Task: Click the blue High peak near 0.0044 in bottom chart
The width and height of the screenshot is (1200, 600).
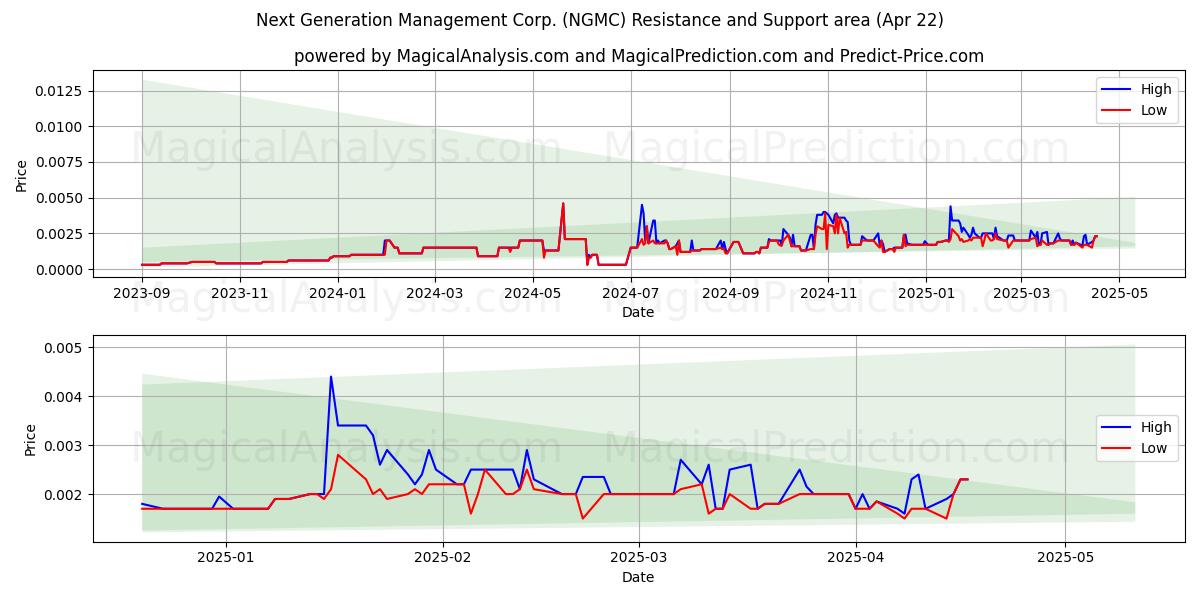Action: tap(331, 378)
